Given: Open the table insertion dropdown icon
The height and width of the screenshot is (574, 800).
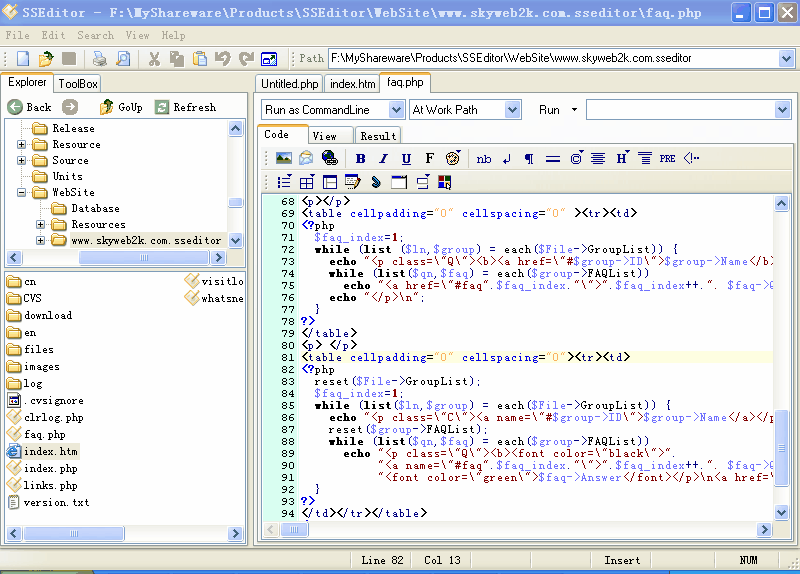Looking at the screenshot, I should [307, 182].
